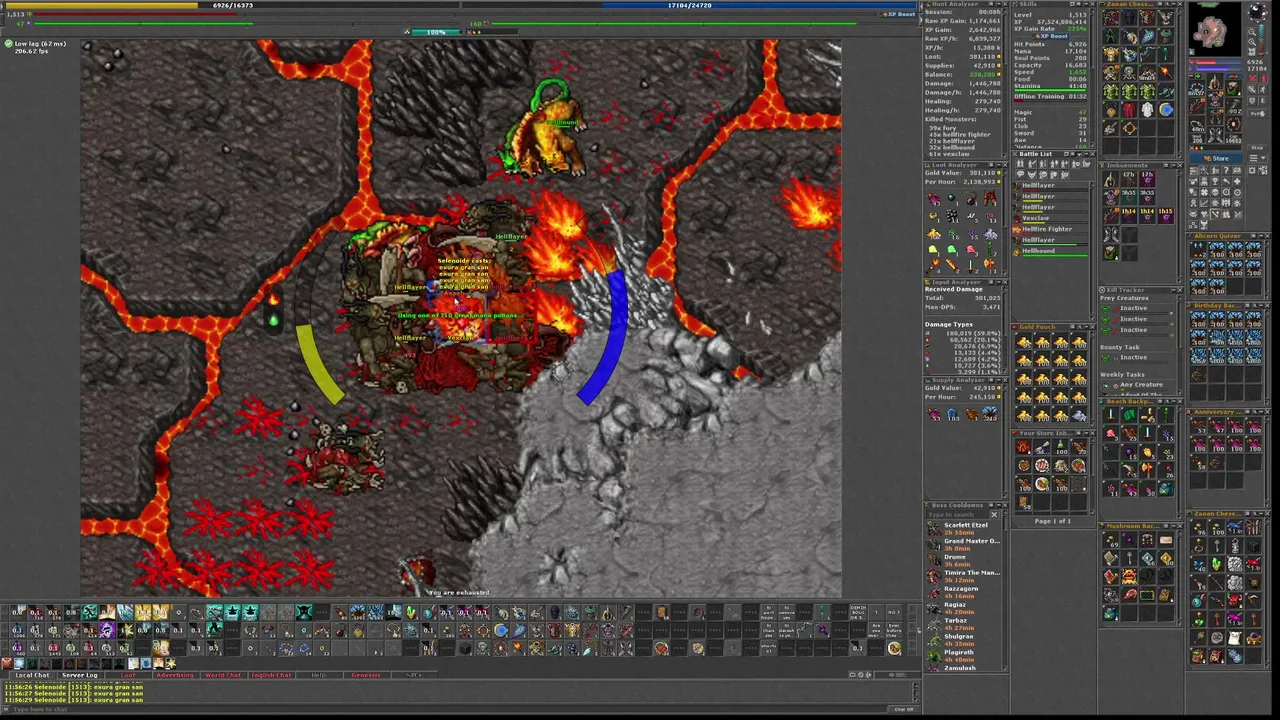Image resolution: width=1280 pixels, height=720 pixels.
Task: Open the Help chat tab
Action: tap(318, 675)
